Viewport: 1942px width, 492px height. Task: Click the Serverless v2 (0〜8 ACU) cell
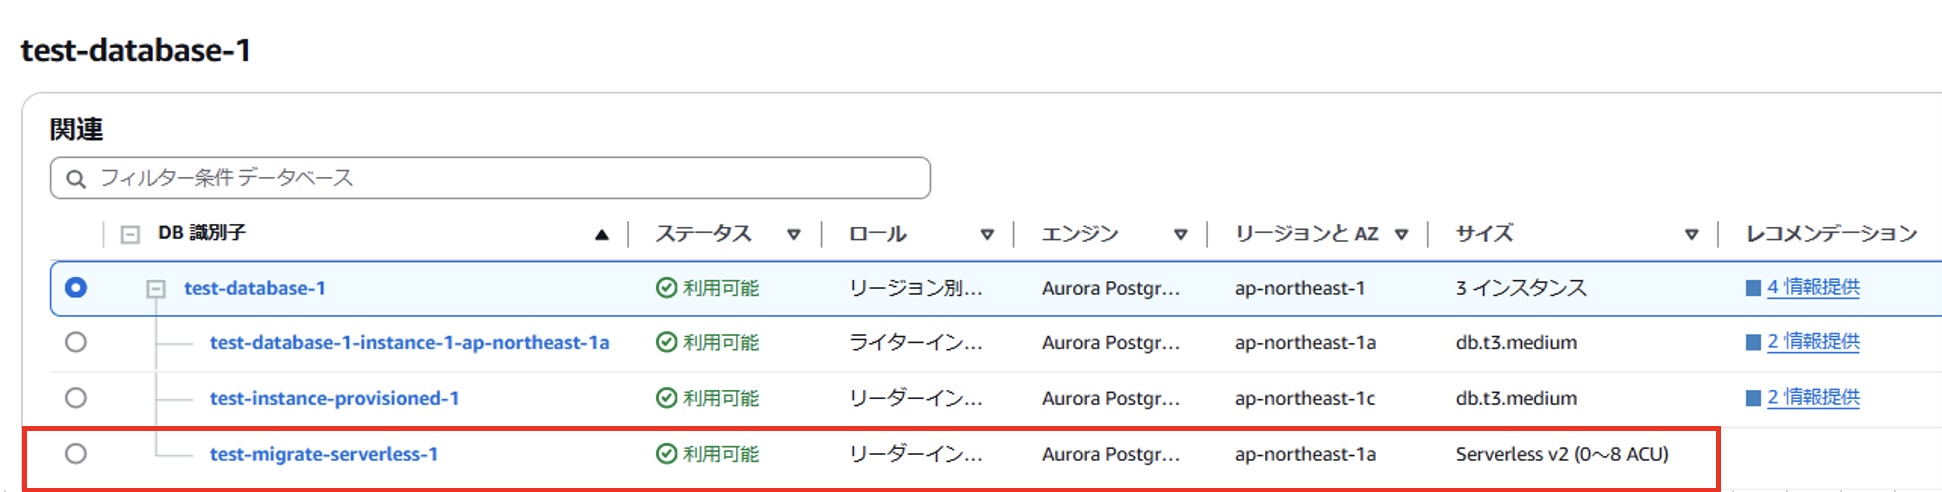click(x=1562, y=454)
